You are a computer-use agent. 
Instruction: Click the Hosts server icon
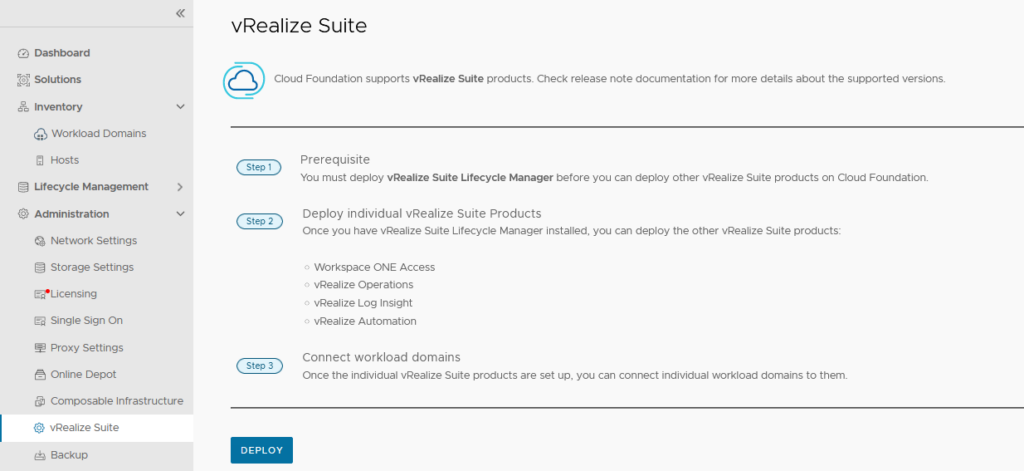pos(40,160)
